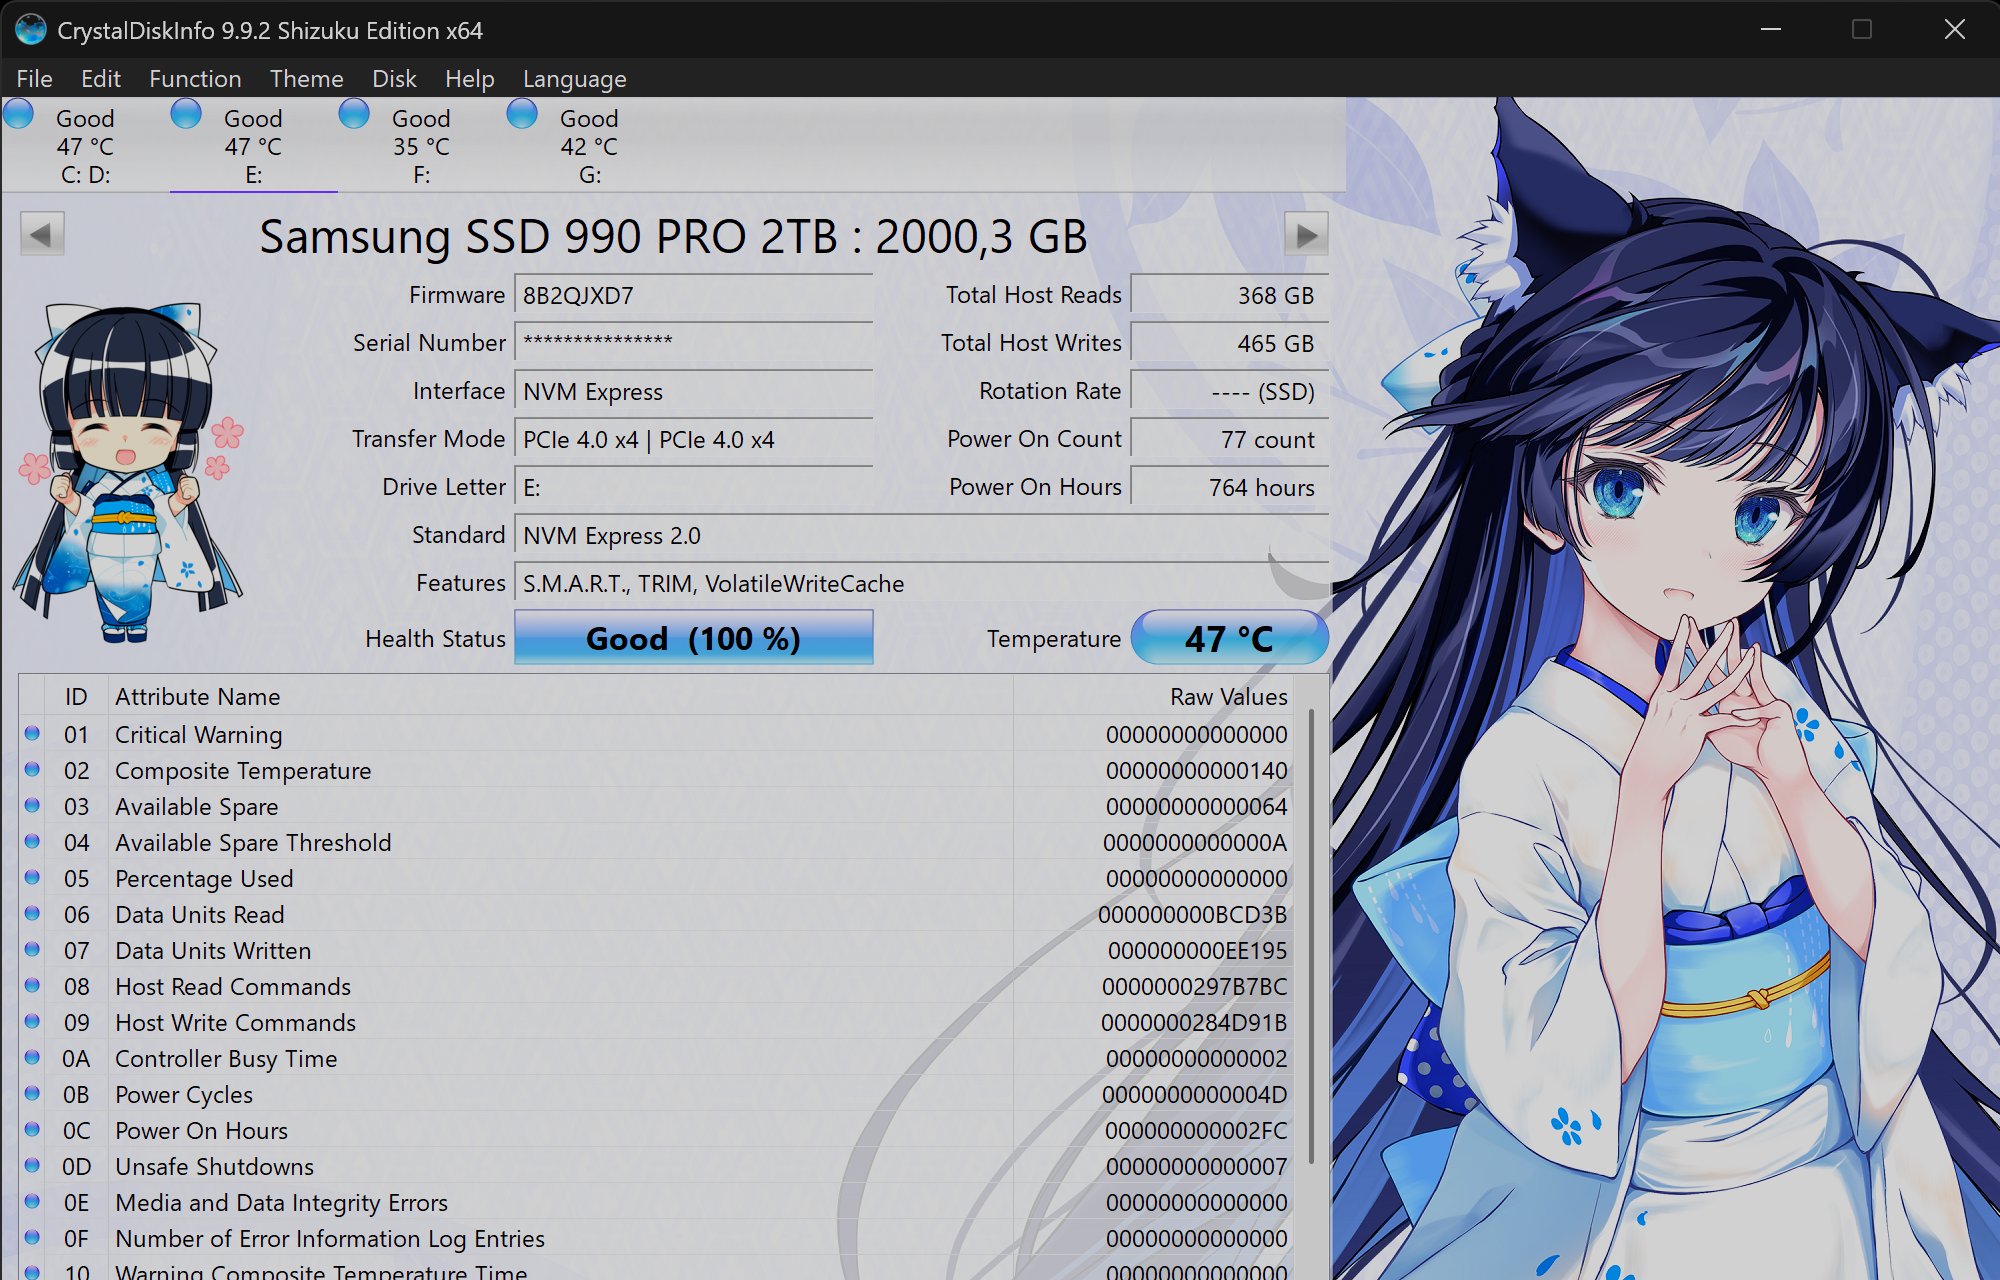Click status orb for Controller Busy Time row
This screenshot has width=2000, height=1280.
[x=32, y=1058]
